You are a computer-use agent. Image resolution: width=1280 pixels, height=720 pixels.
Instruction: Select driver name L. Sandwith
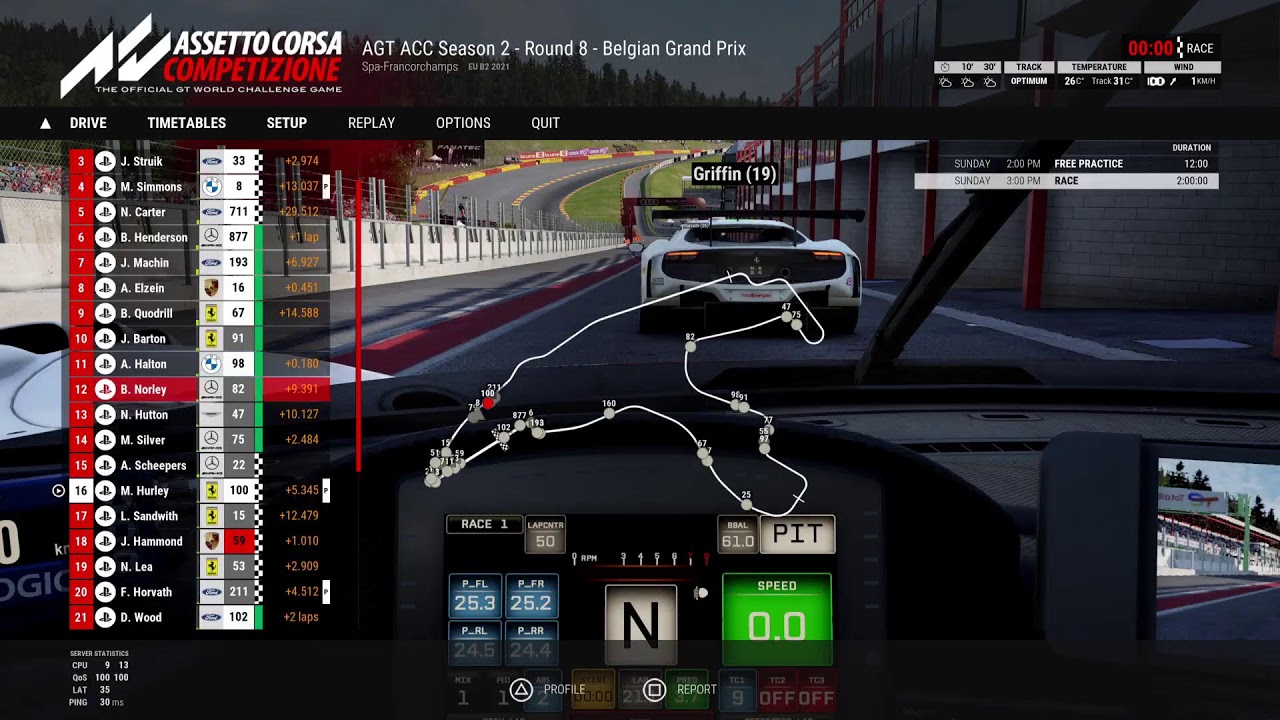149,516
